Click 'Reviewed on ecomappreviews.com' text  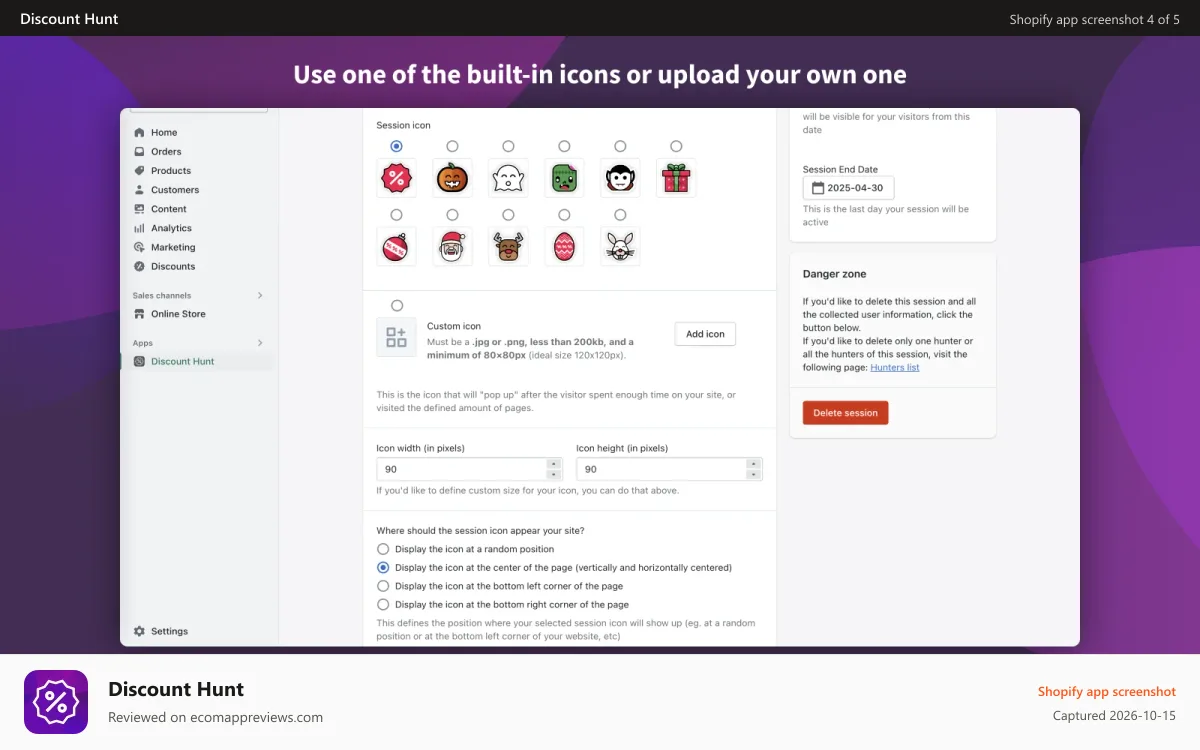tap(216, 717)
